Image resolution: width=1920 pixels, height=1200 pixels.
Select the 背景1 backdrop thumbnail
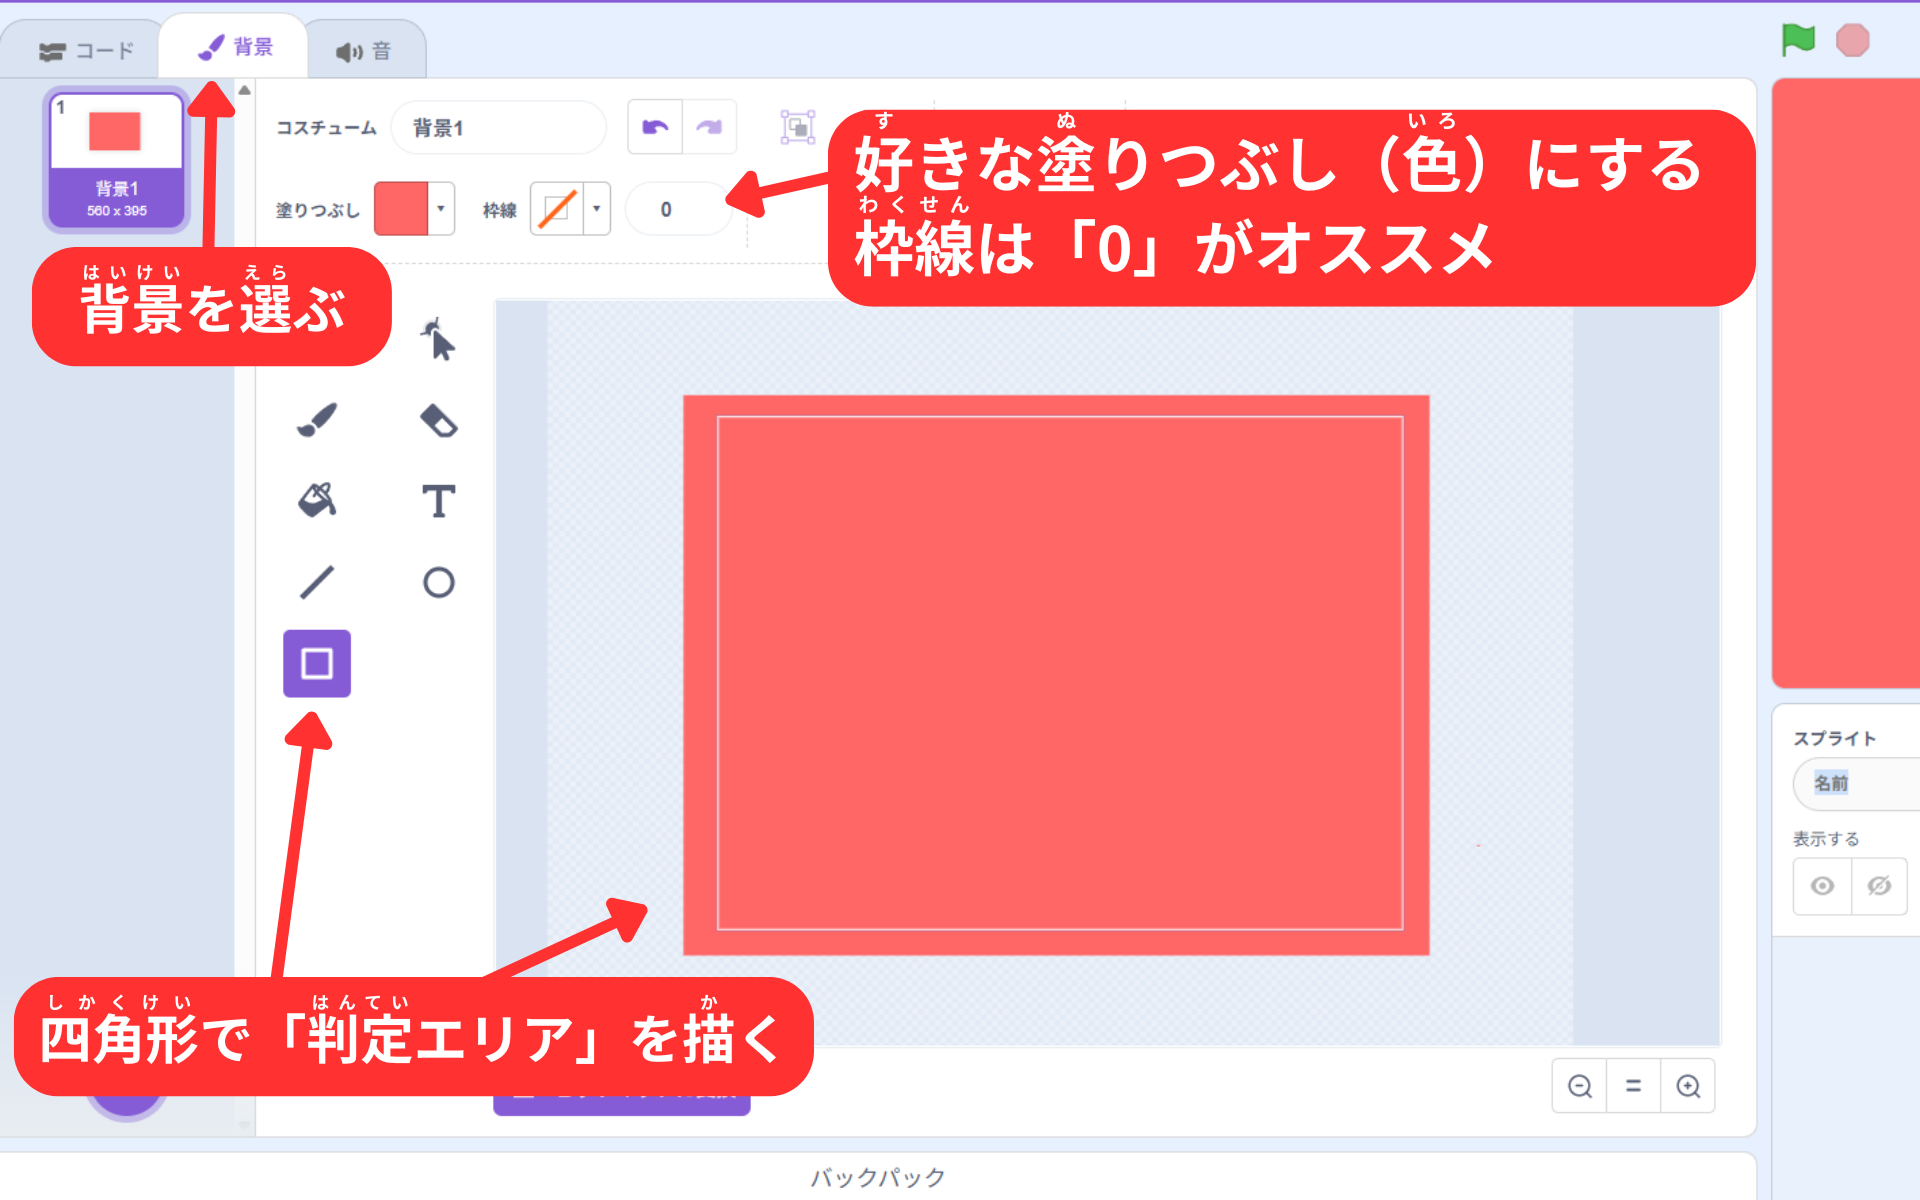pyautogui.click(x=116, y=160)
